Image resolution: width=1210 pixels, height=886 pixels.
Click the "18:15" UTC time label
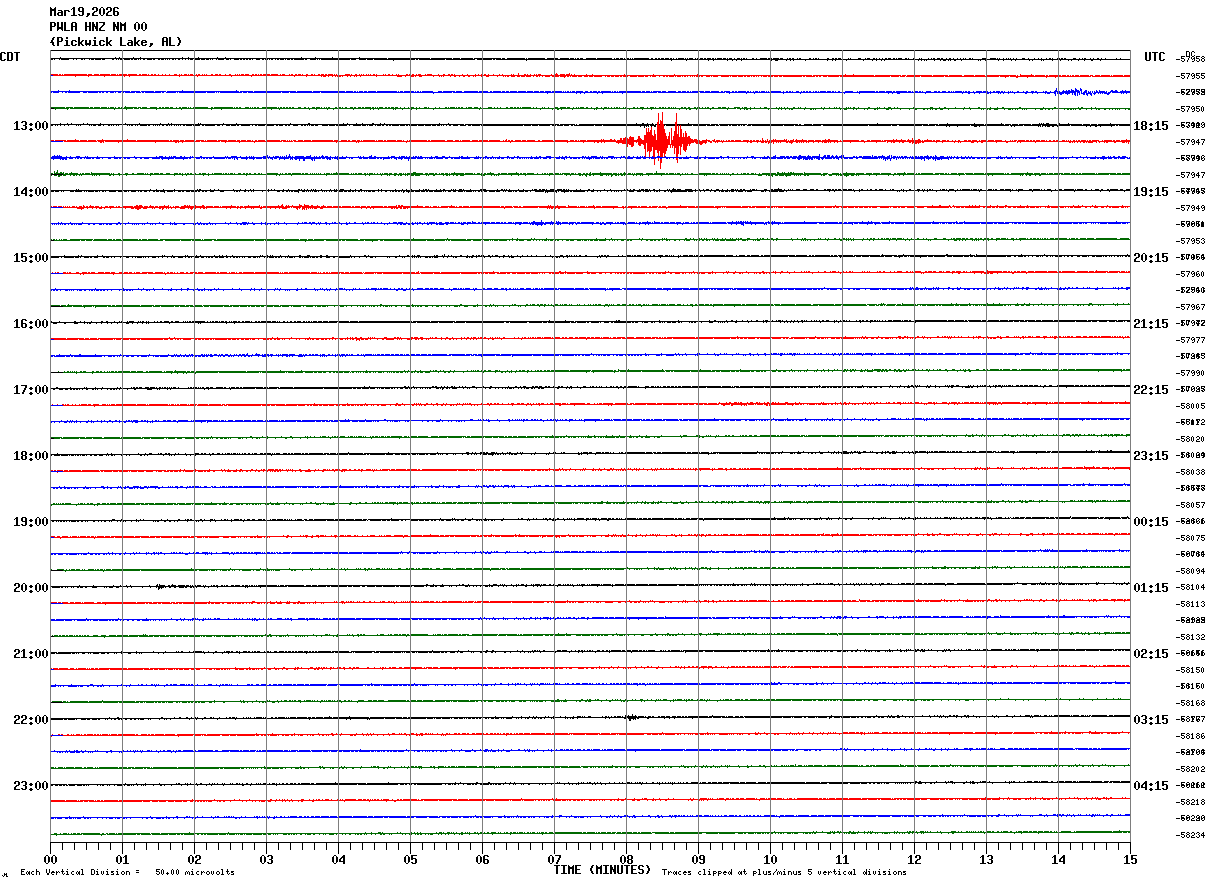click(1151, 126)
